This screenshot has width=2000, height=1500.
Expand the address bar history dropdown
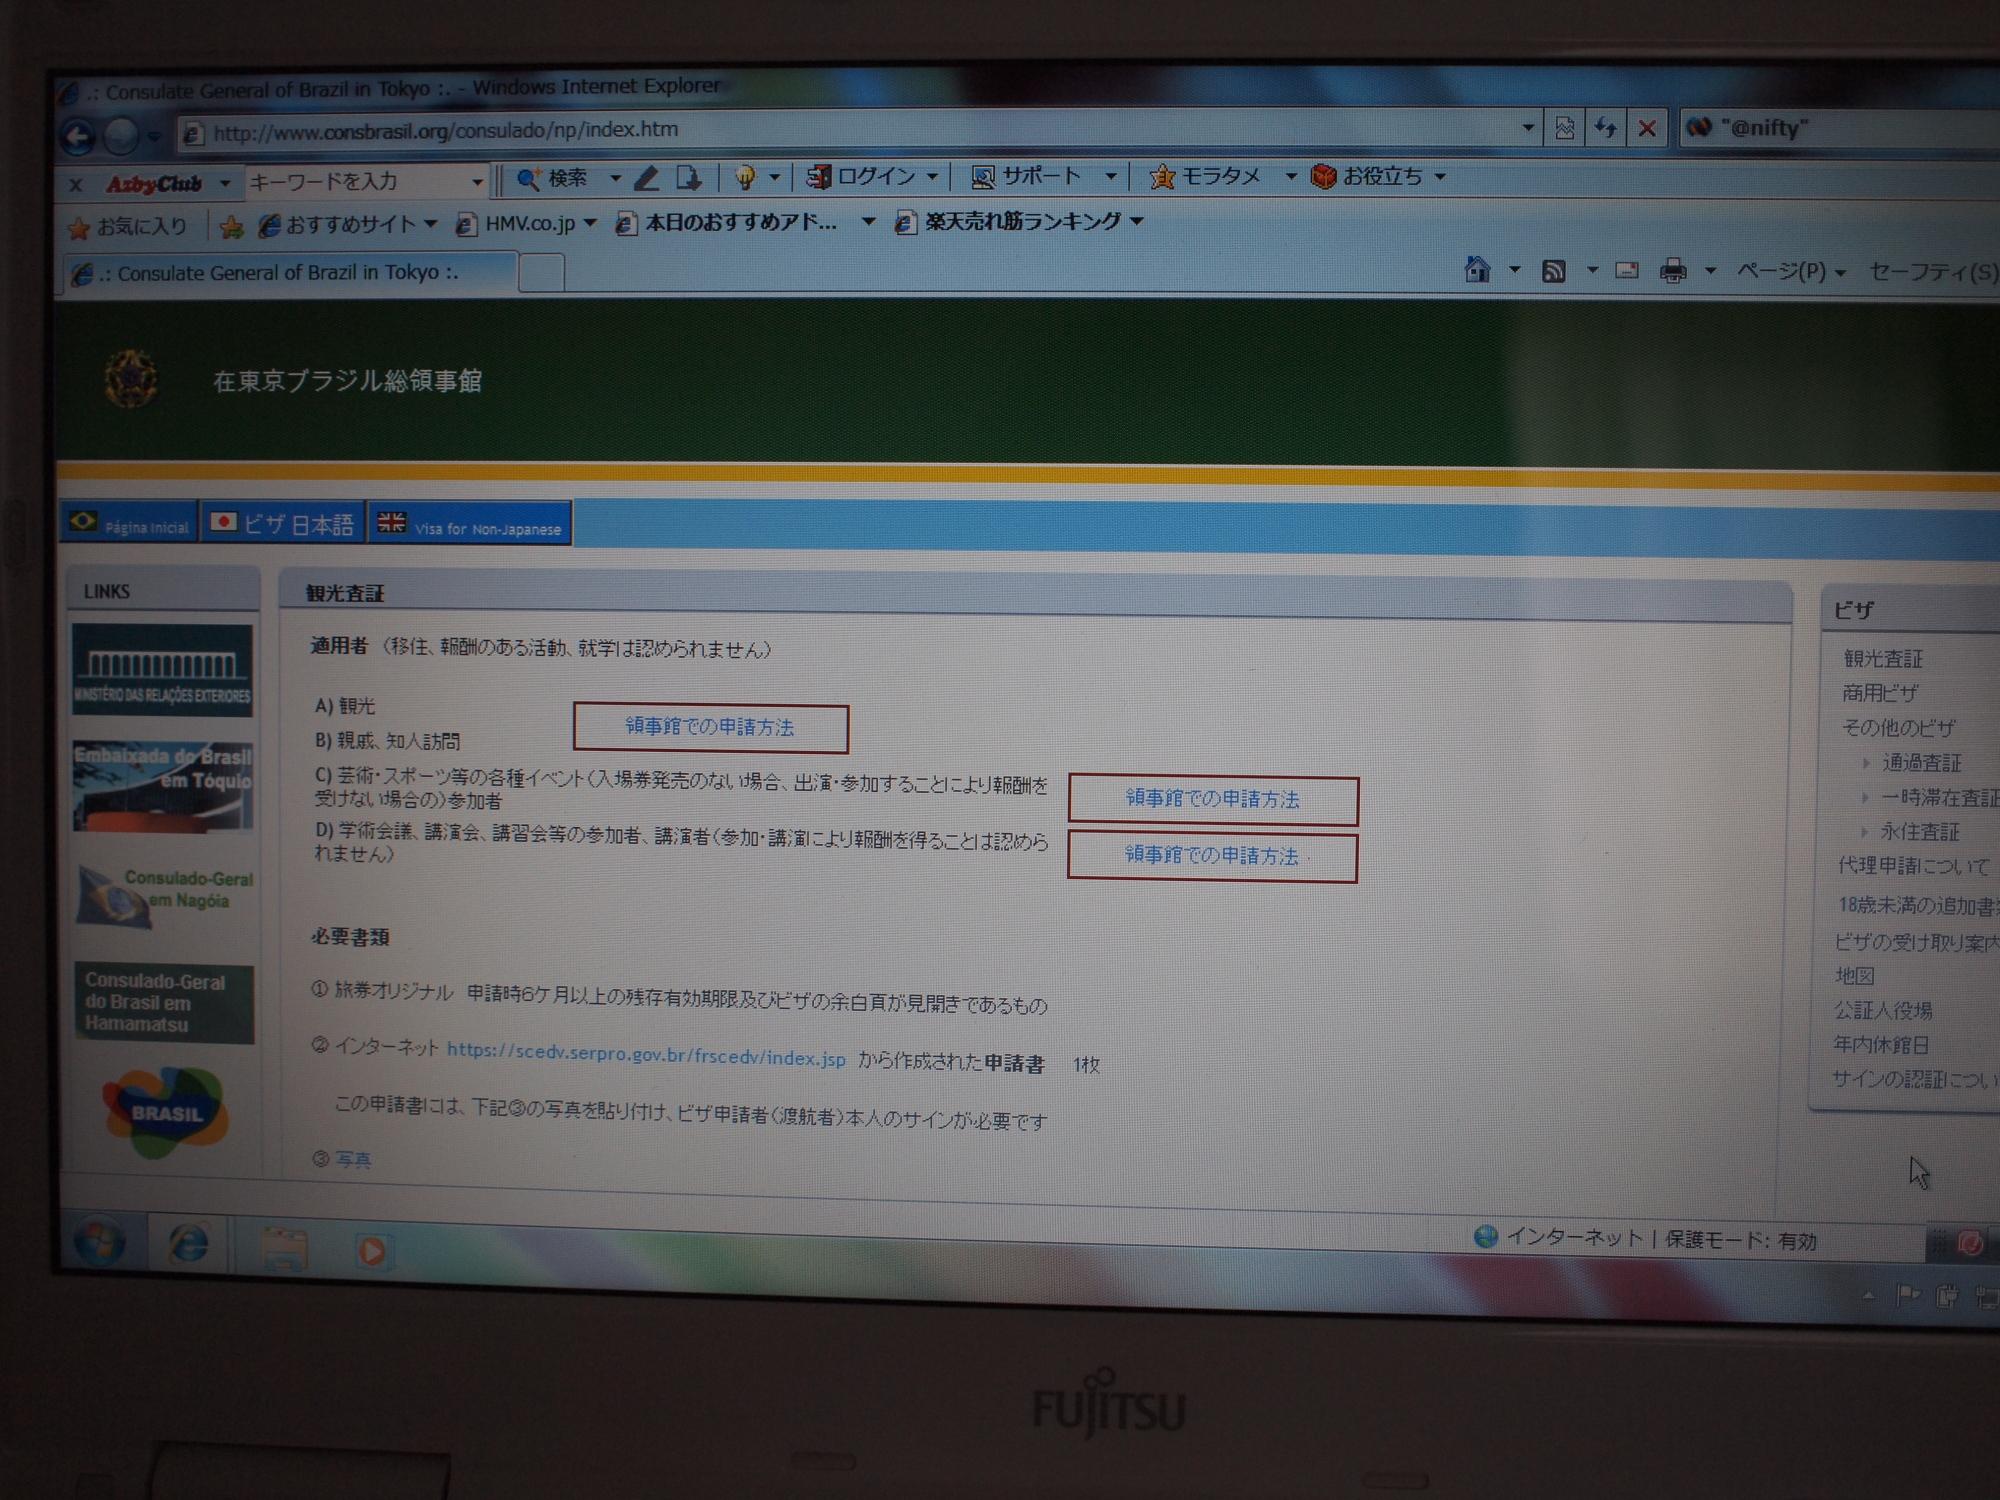(x=1527, y=128)
